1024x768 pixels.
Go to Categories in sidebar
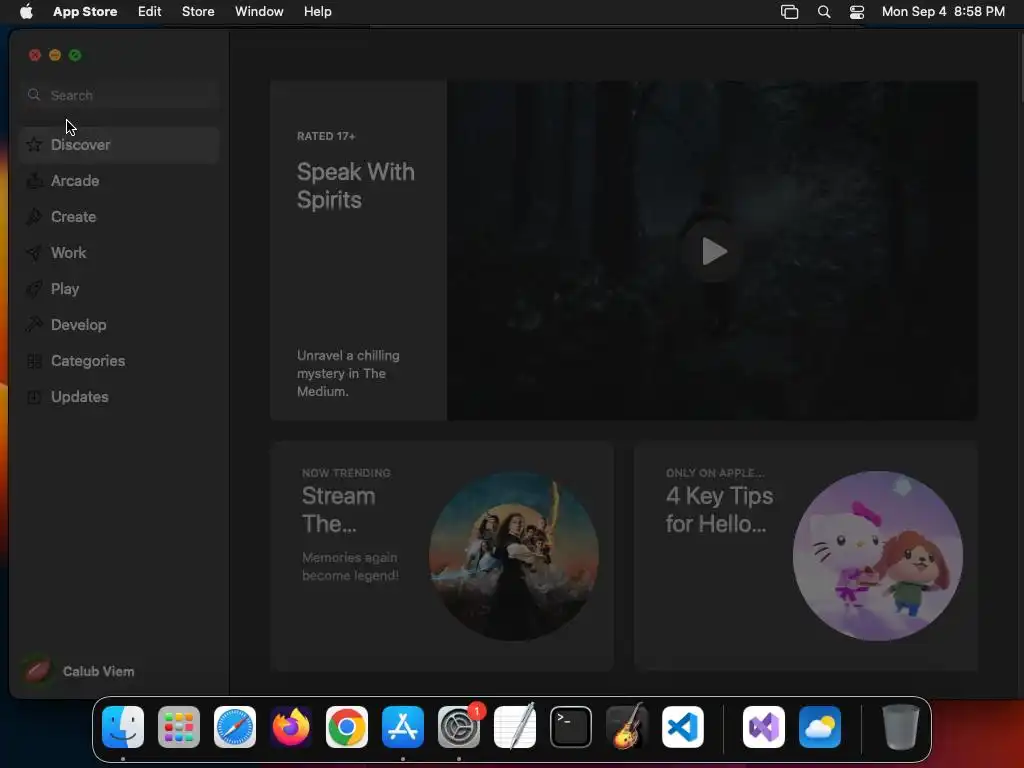[x=119, y=360]
